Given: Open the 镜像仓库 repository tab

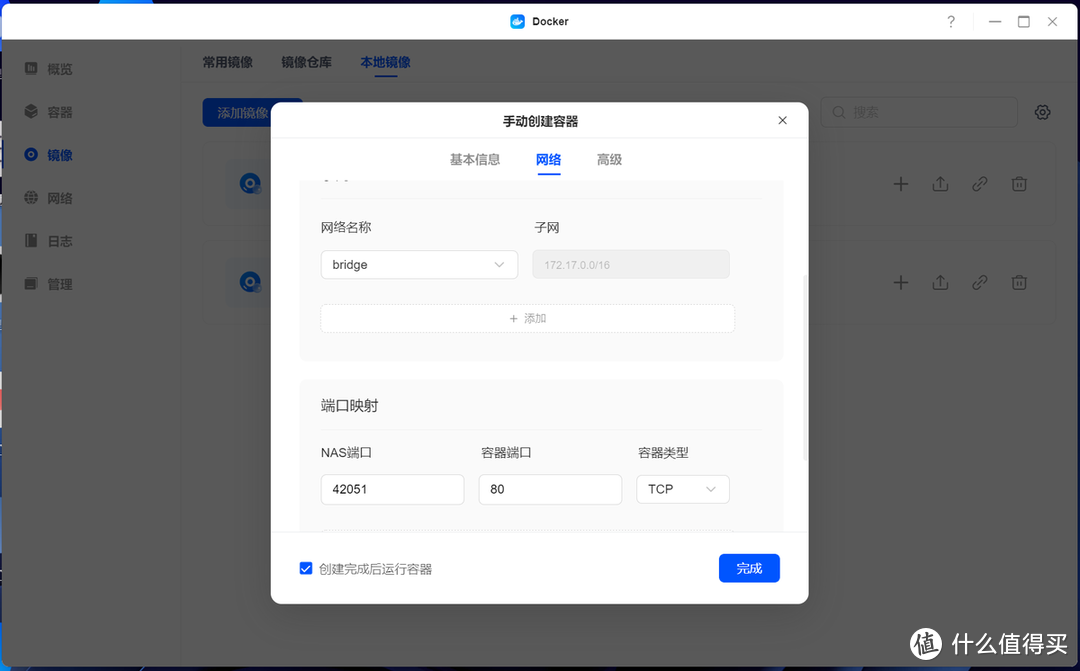Looking at the screenshot, I should click(x=307, y=61).
